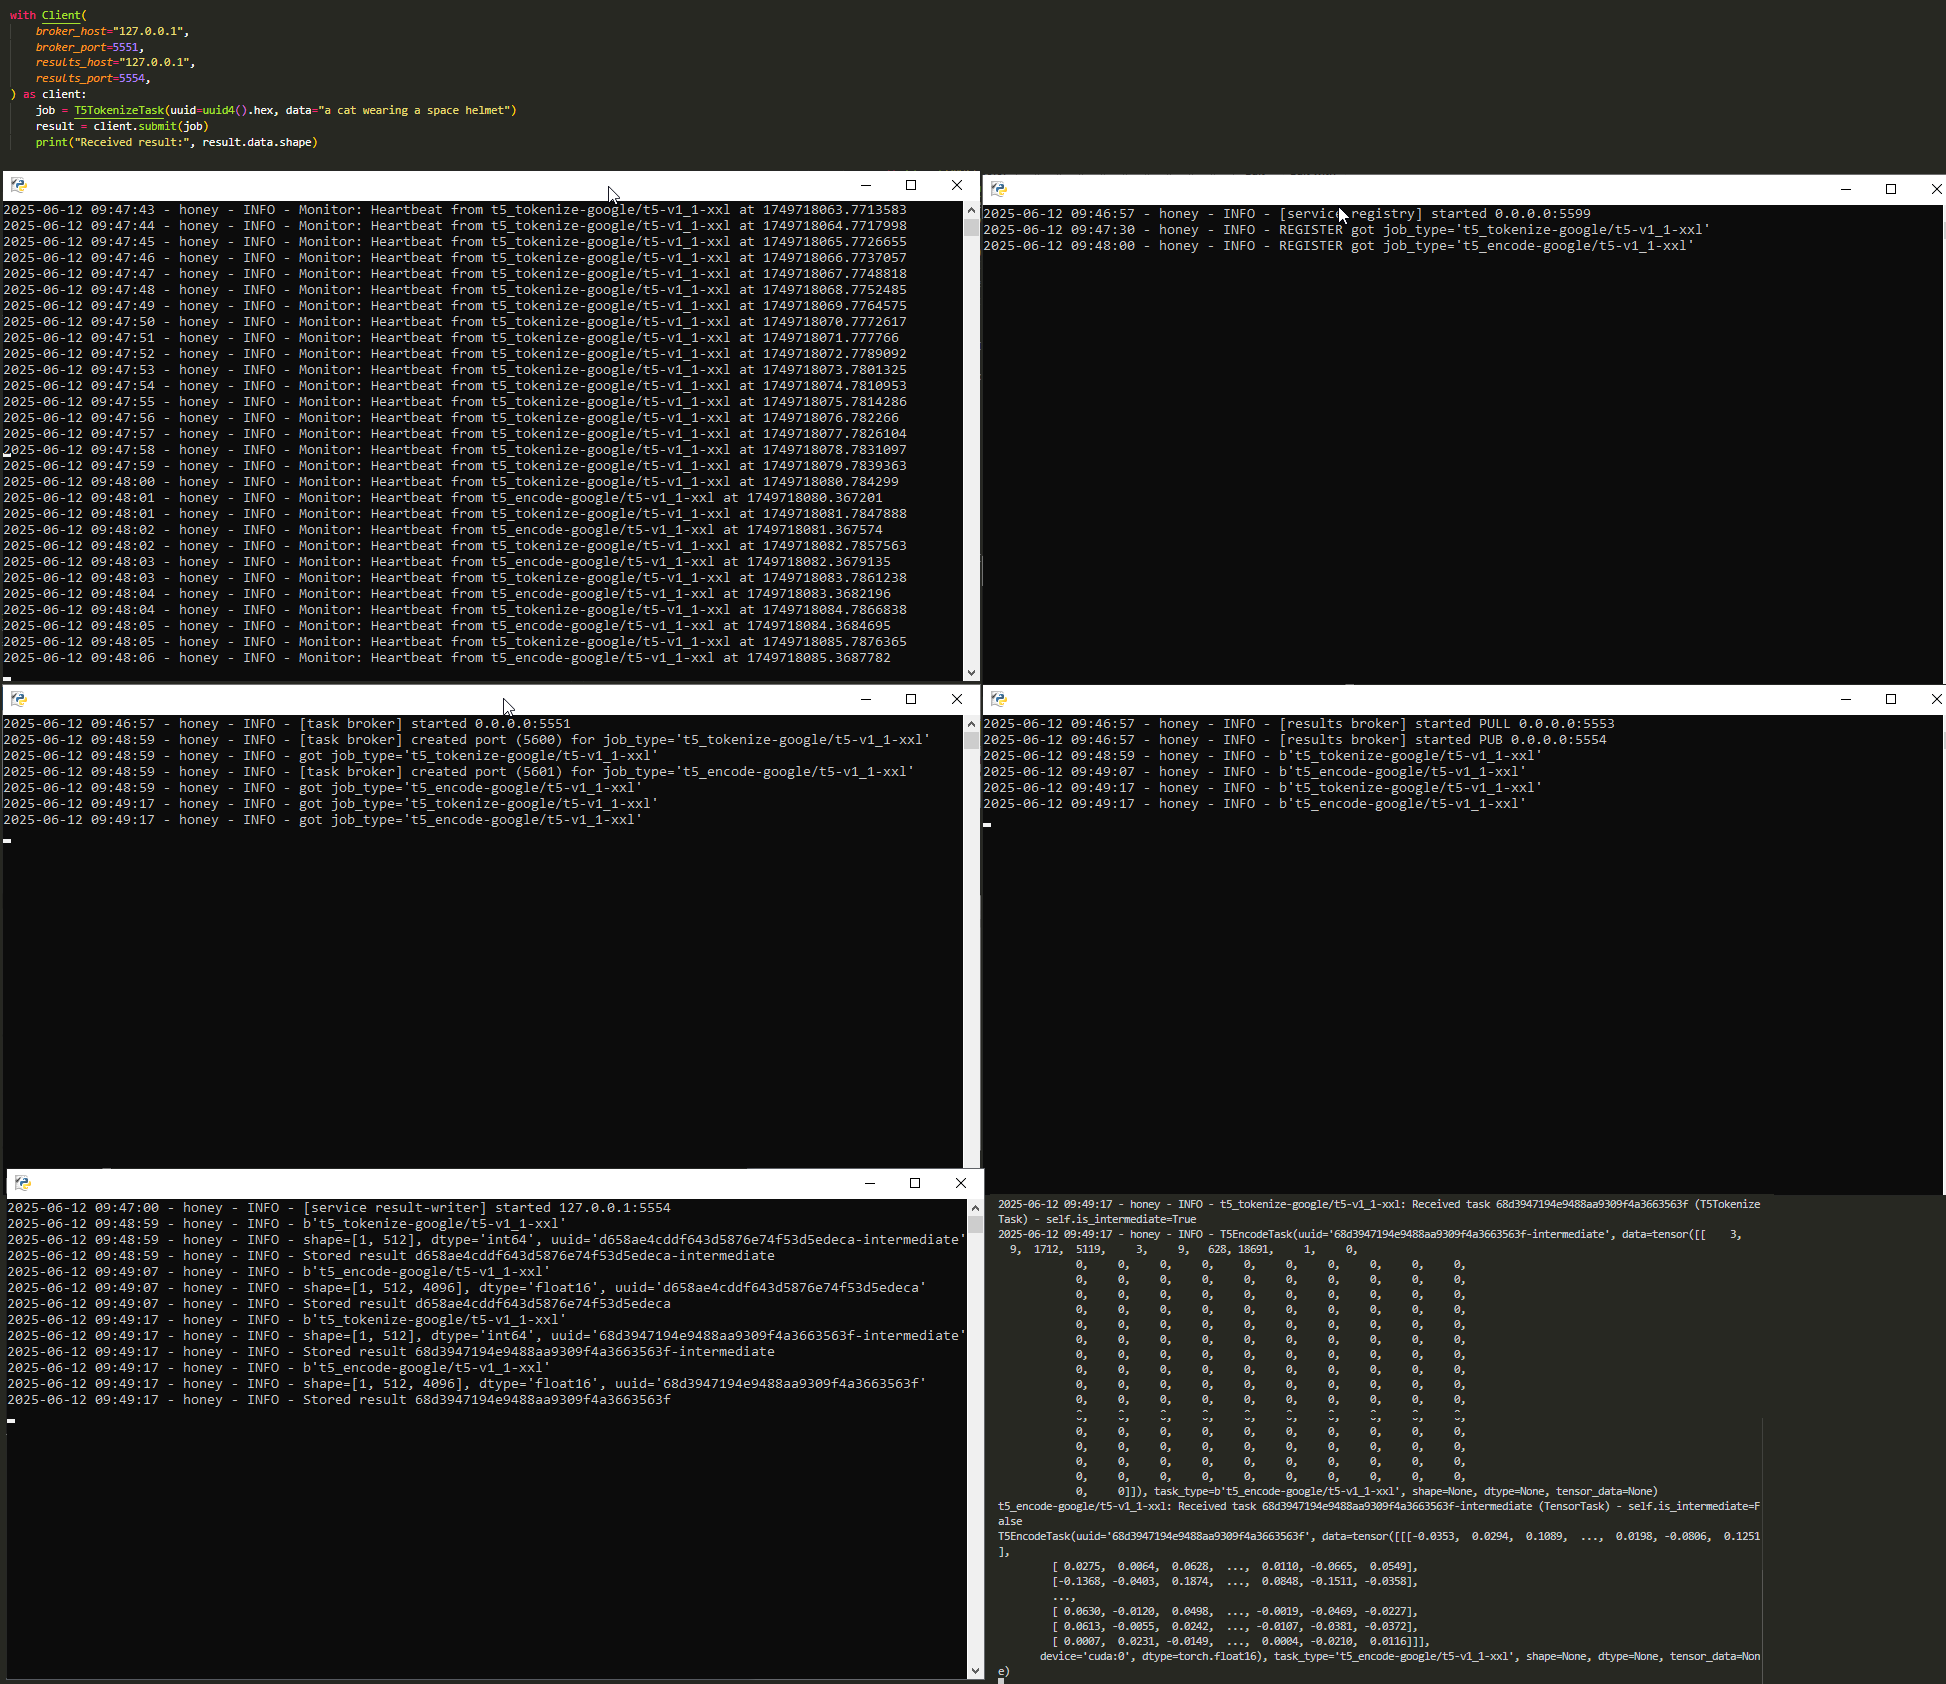The height and width of the screenshot is (1684, 1946).
Task: Click the Python icon of the service registry window
Action: [x=998, y=189]
